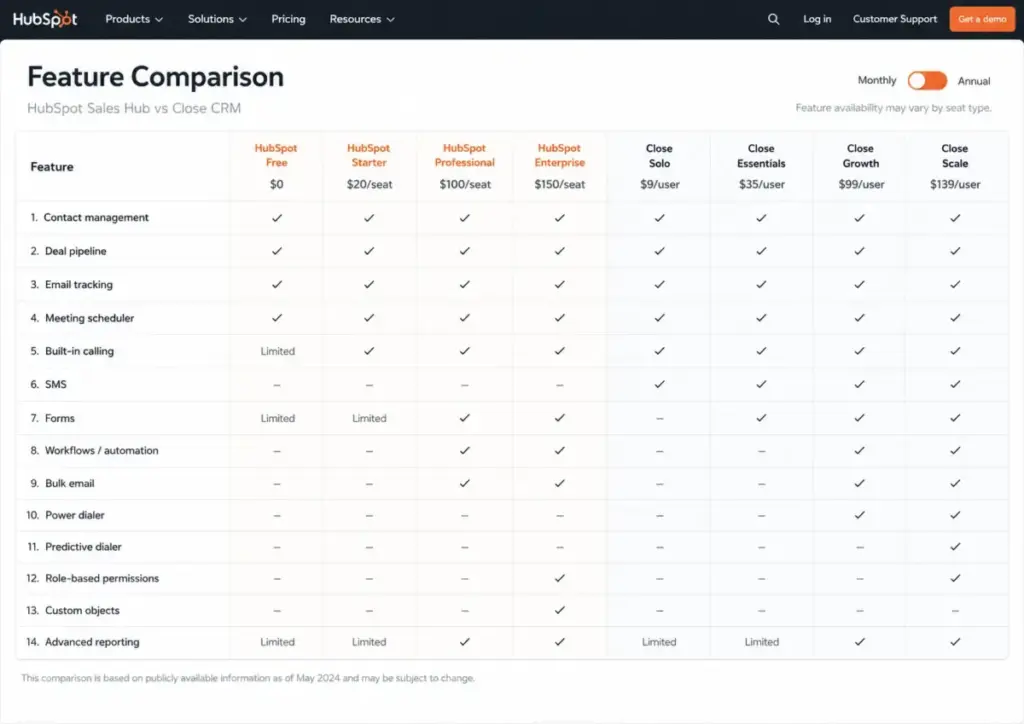Click the HubSpot Enterprise column header

click(x=560, y=155)
